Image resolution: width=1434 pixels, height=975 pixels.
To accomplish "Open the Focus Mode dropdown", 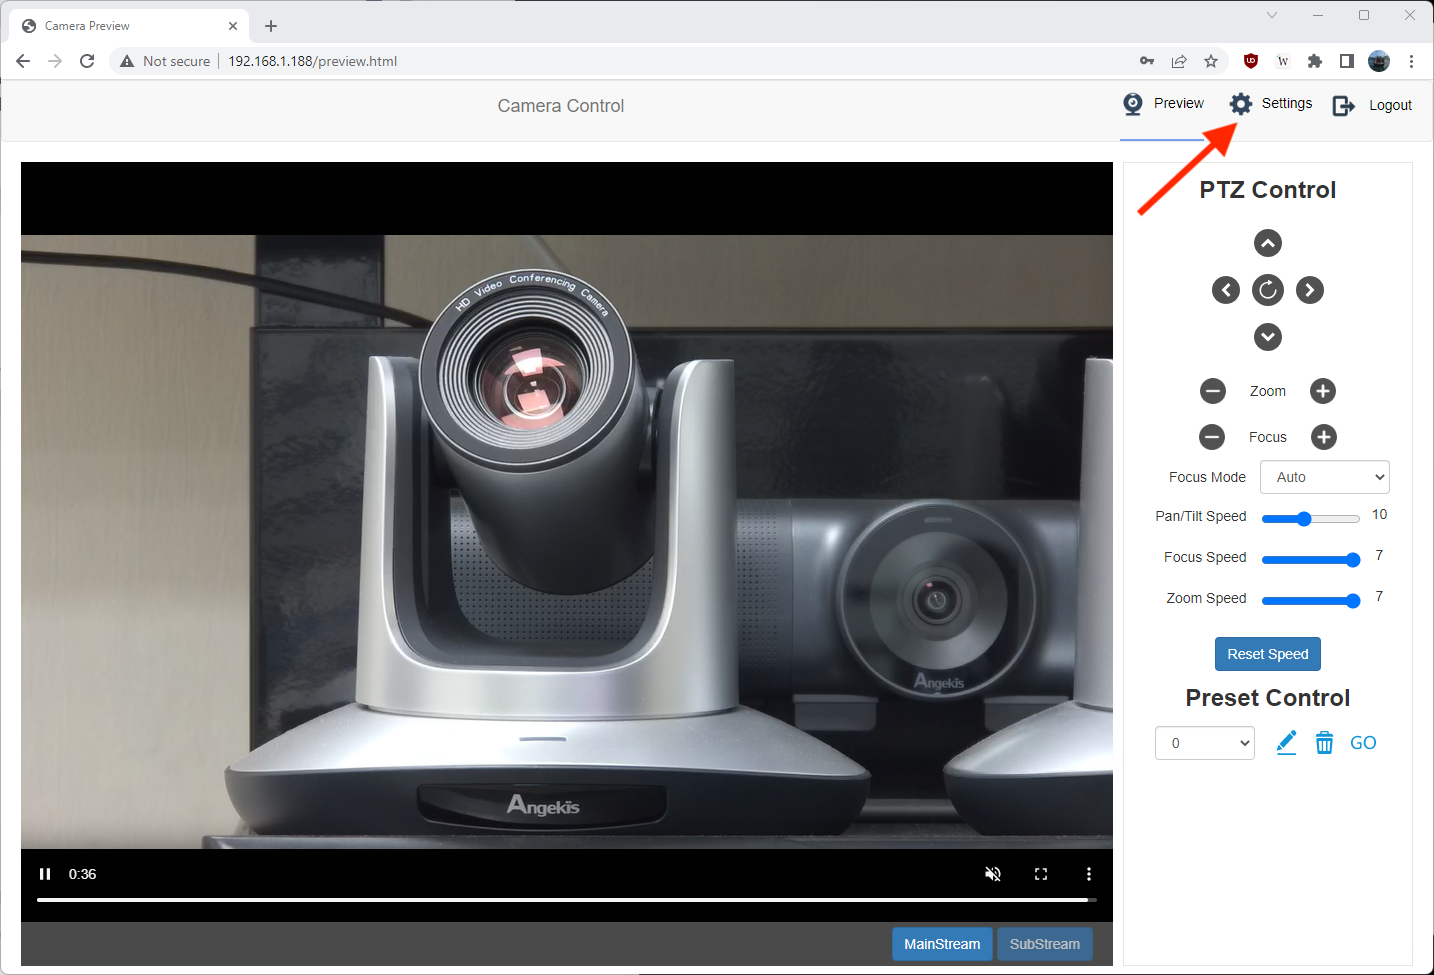I will pos(1324,477).
